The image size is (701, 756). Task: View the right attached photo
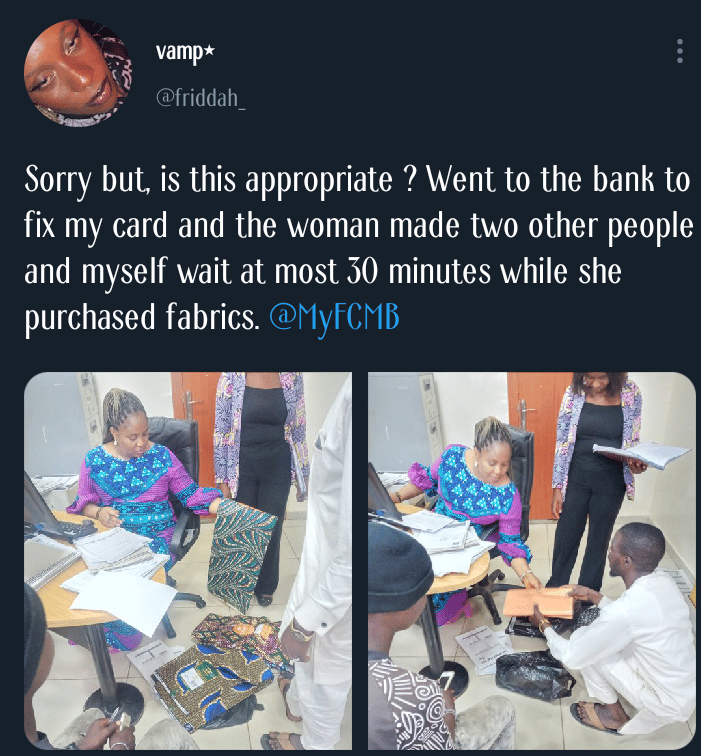click(x=531, y=560)
